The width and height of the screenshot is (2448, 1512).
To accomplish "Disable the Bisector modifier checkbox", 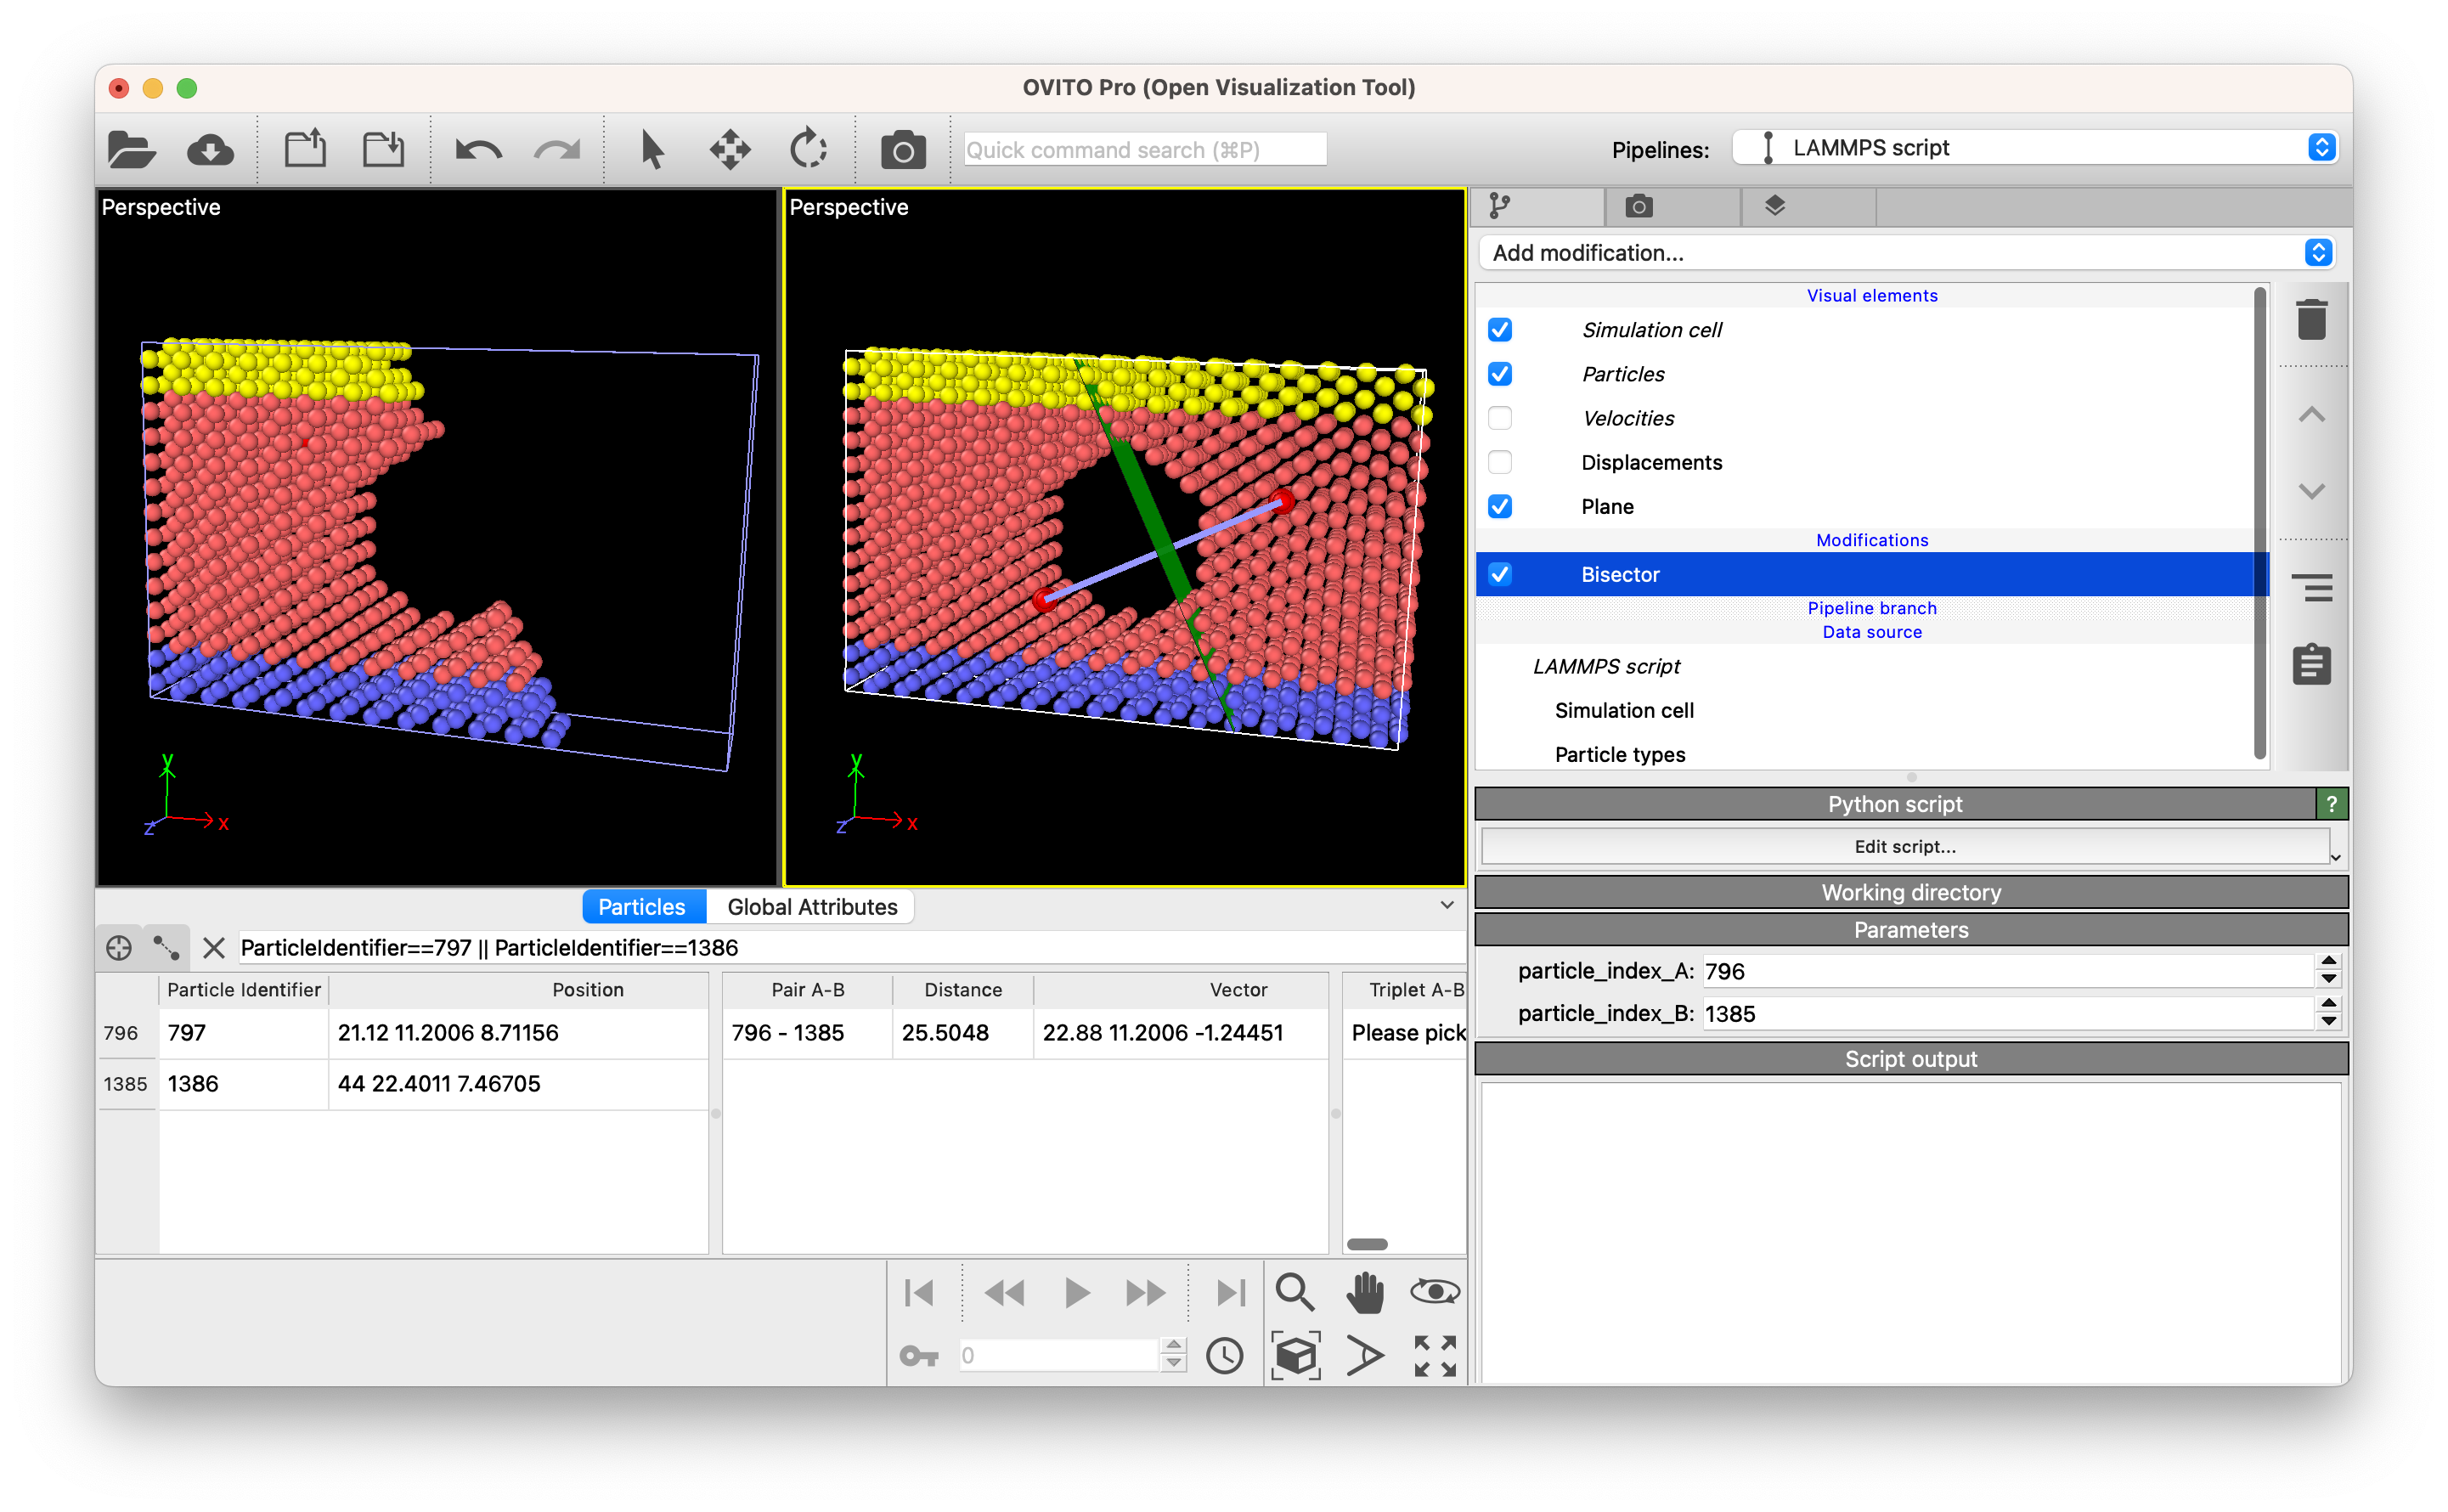I will 1499,574.
